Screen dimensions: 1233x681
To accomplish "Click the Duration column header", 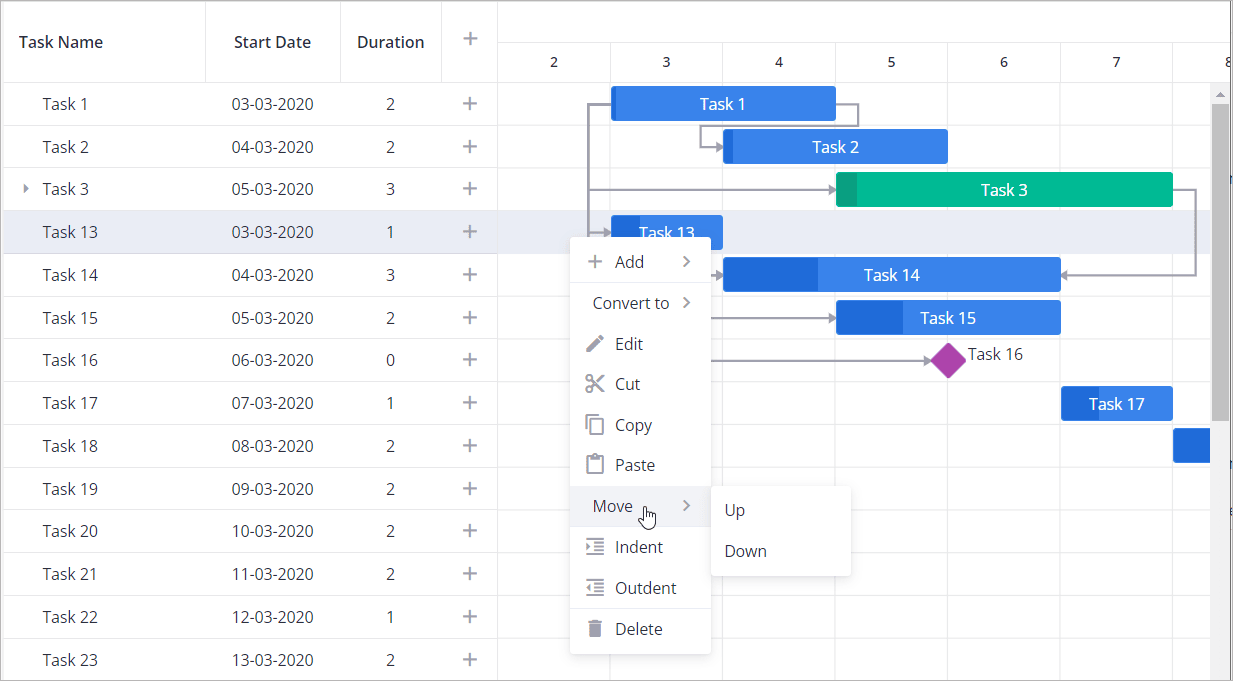I will pyautogui.click(x=390, y=42).
